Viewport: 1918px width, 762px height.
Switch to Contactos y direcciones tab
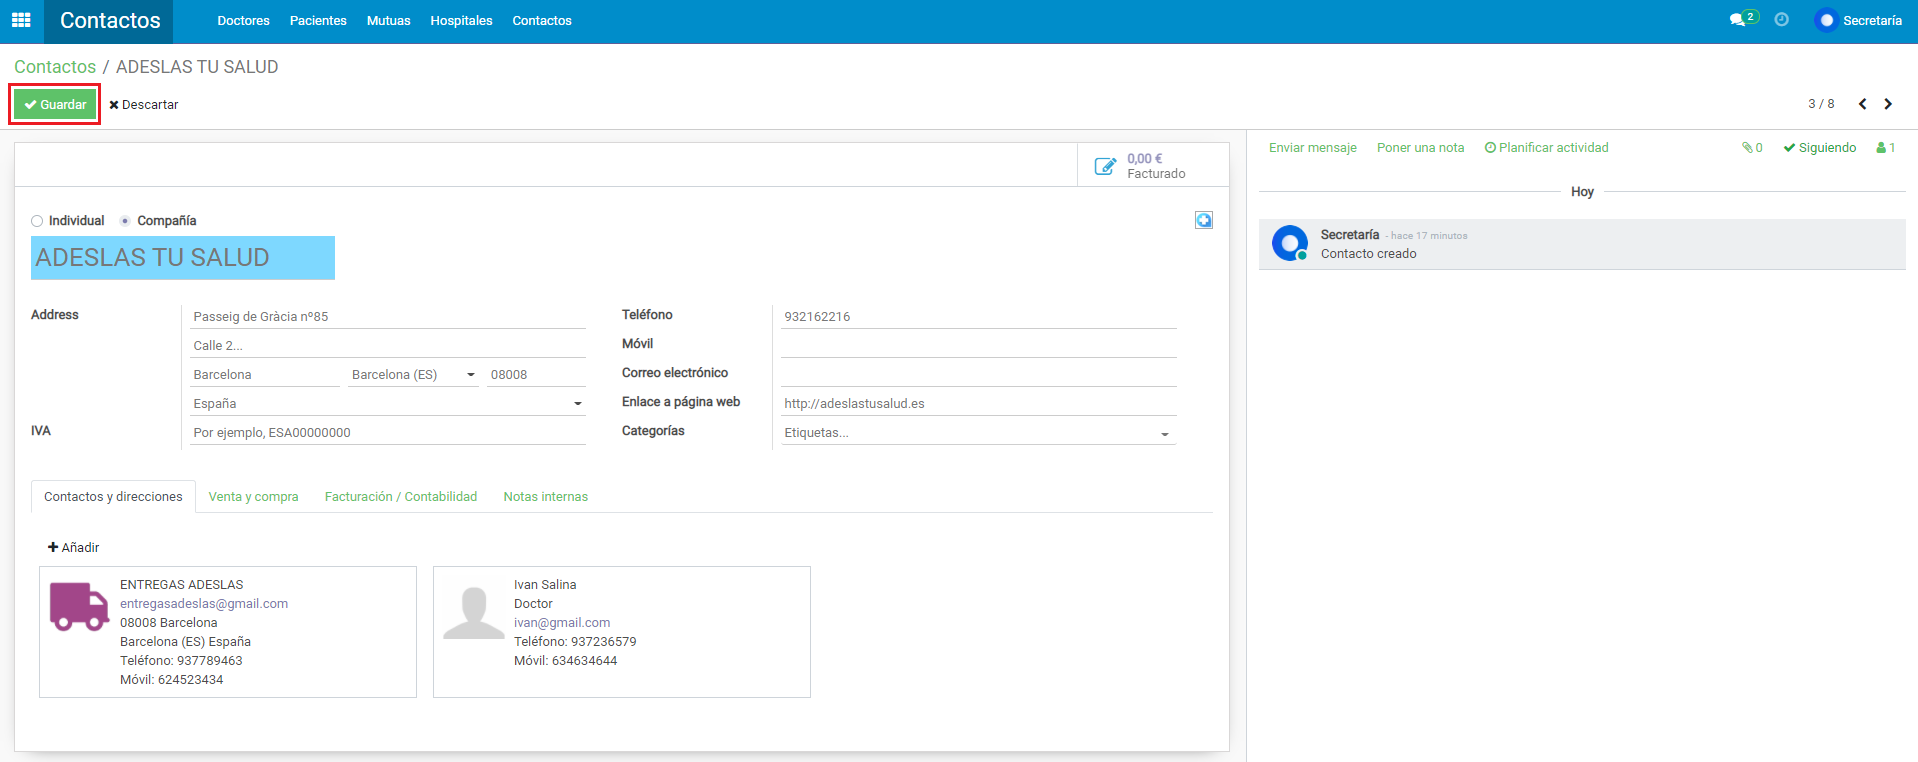(x=113, y=497)
